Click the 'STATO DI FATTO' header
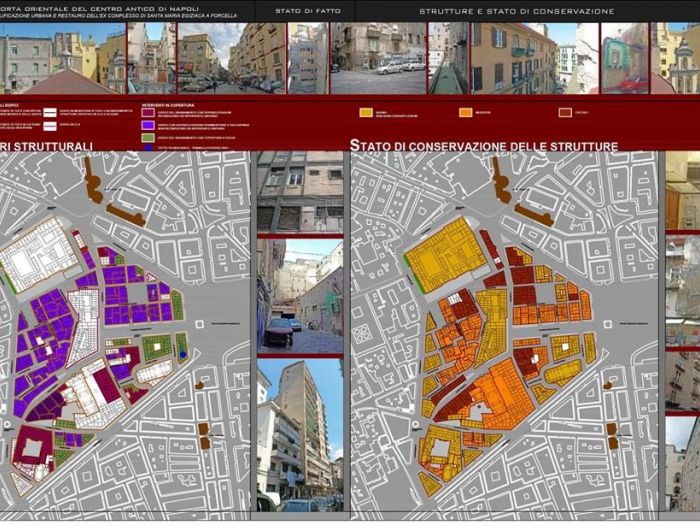 click(x=308, y=11)
